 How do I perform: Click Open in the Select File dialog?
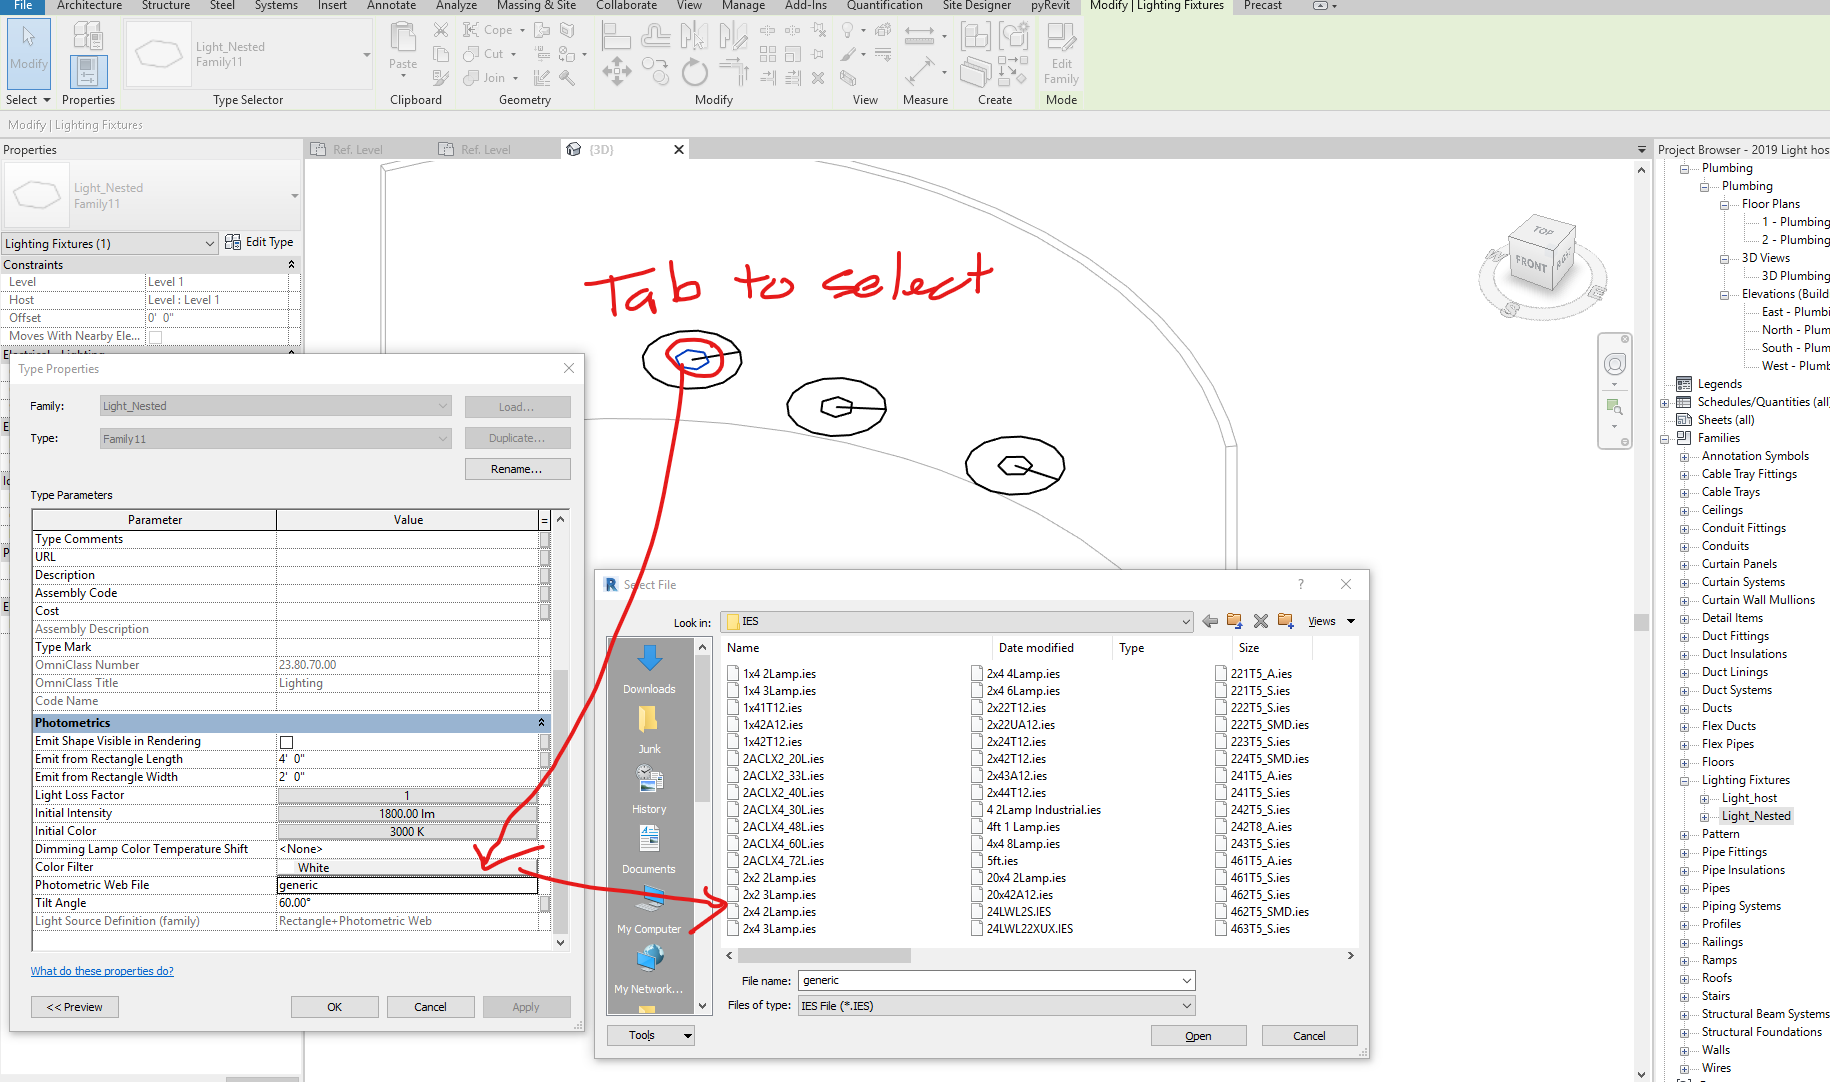pos(1198,1035)
